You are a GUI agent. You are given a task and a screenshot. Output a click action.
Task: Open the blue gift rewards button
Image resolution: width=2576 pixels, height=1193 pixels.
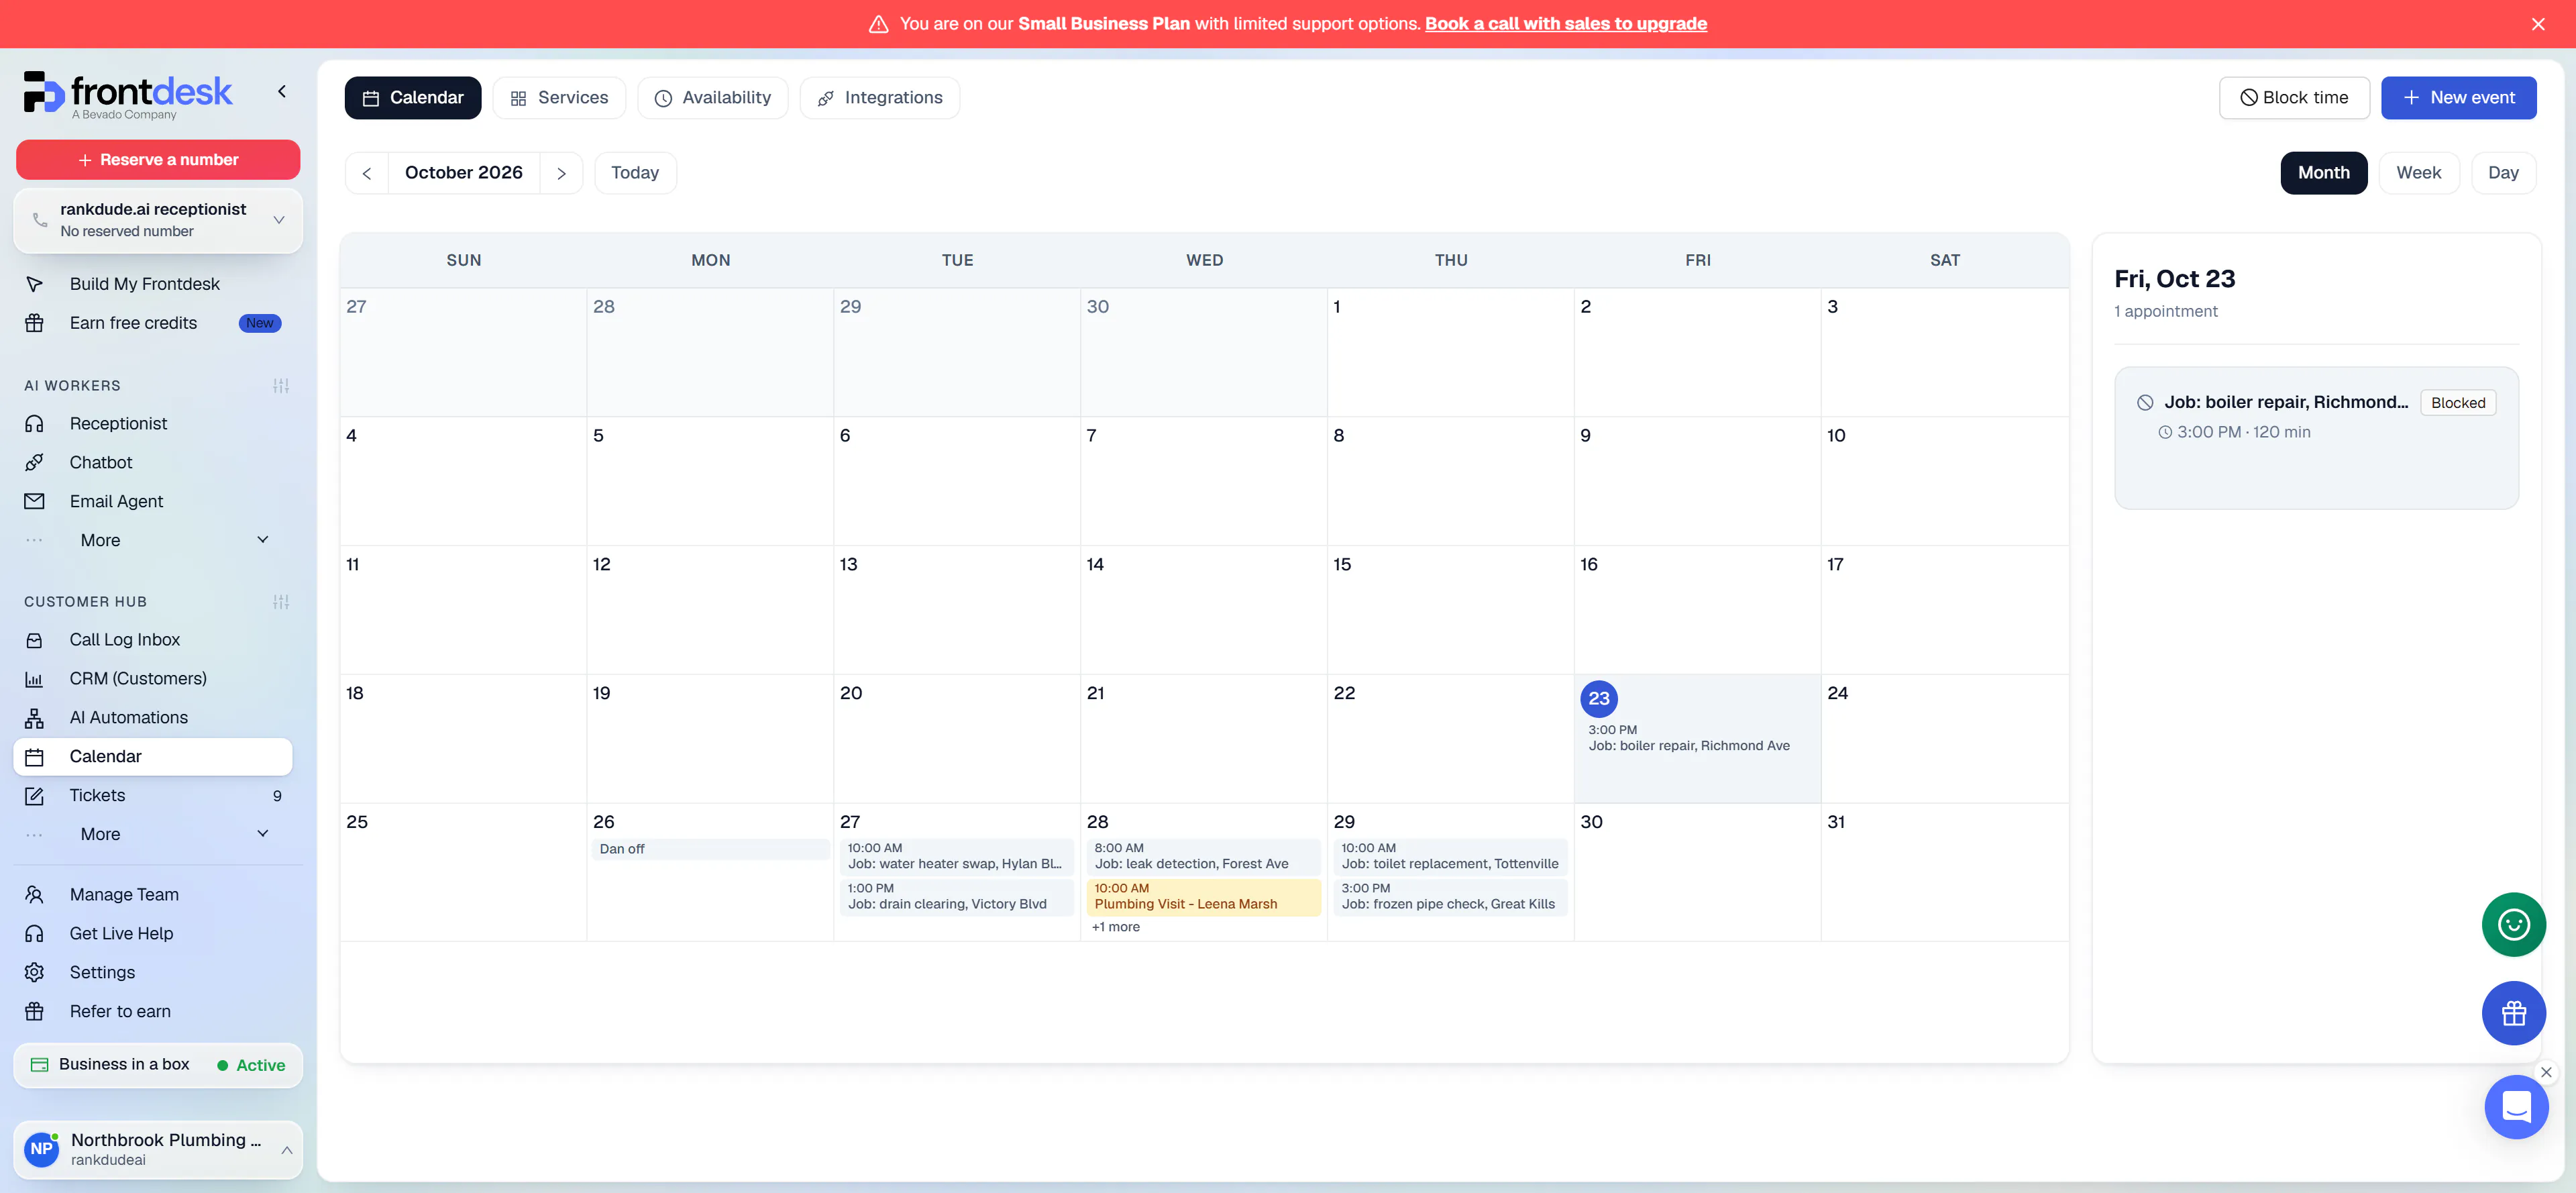coord(2513,1013)
